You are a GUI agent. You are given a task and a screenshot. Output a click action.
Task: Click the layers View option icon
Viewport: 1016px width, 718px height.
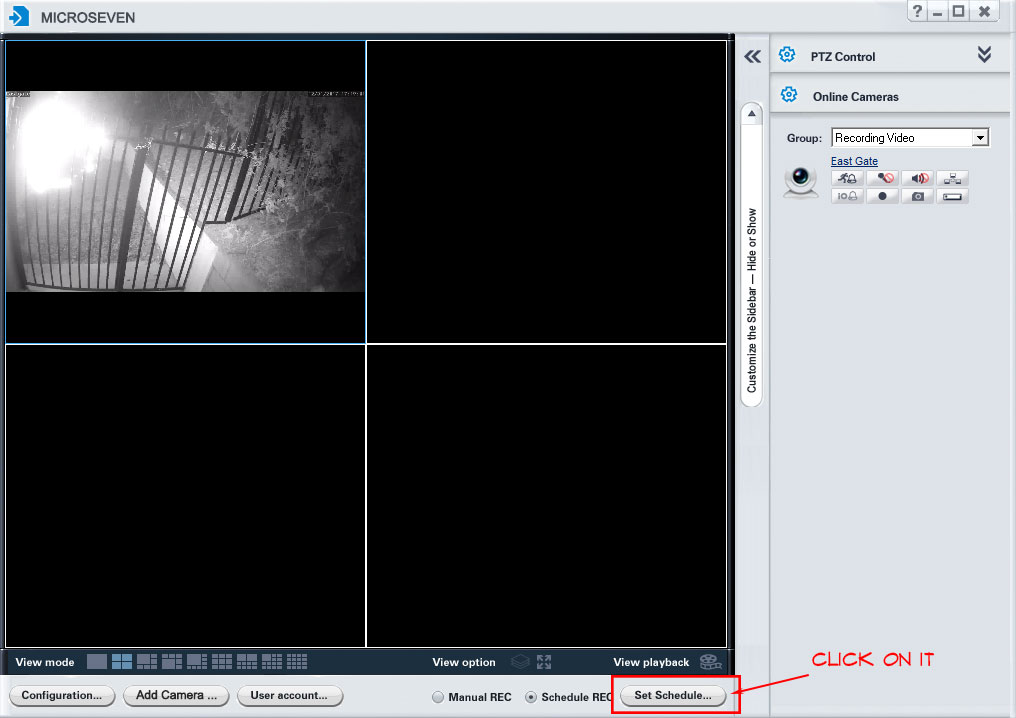click(520, 662)
